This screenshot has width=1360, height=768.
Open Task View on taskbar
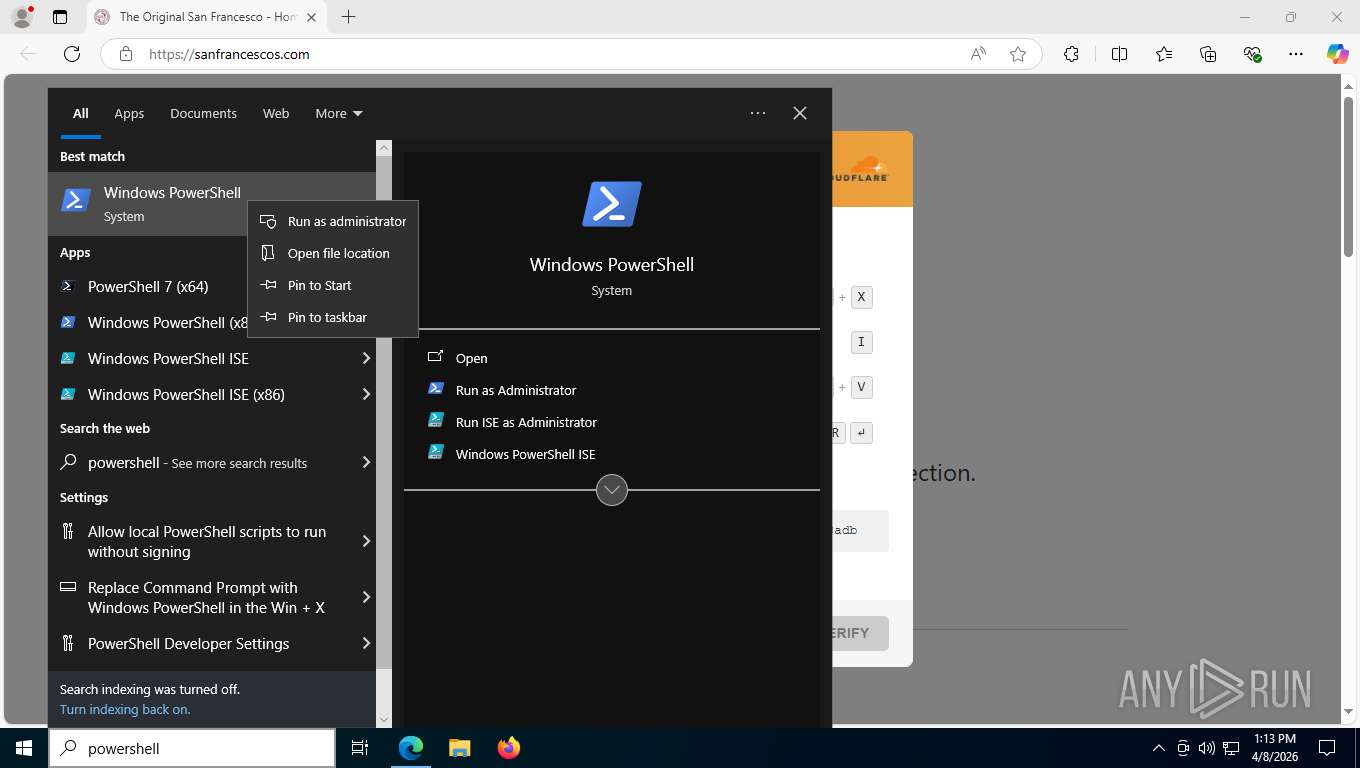click(360, 748)
